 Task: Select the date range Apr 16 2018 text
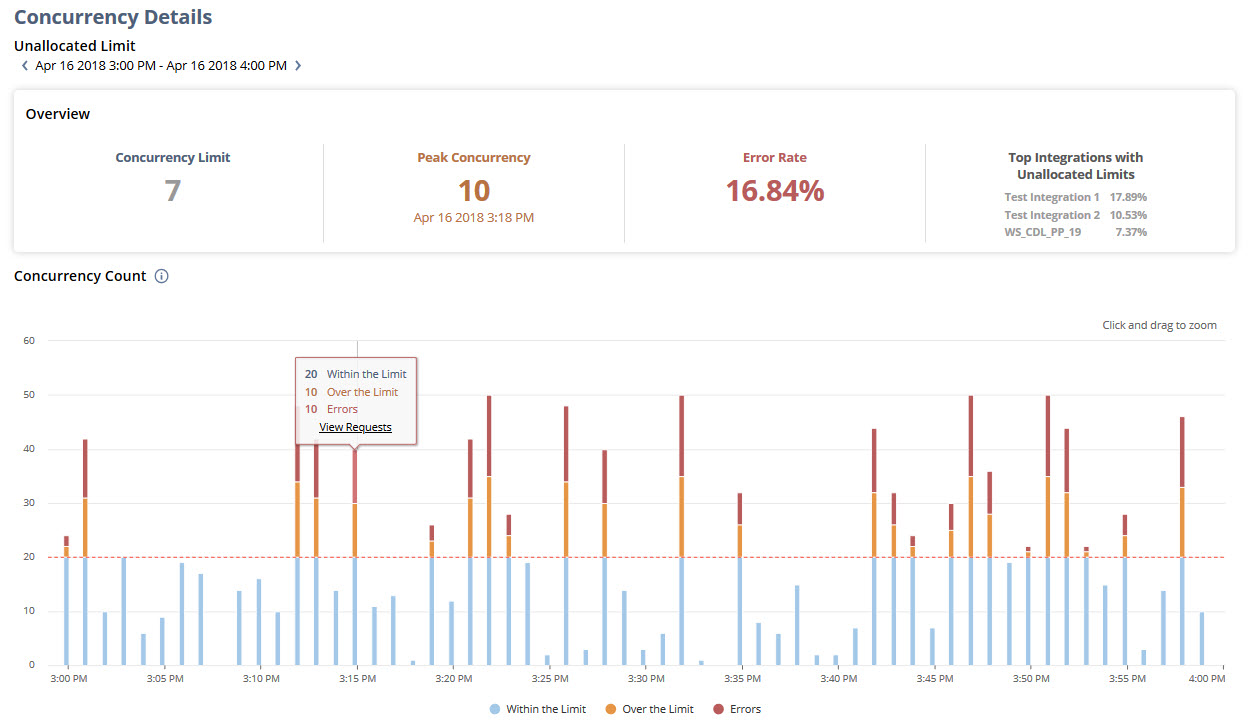point(161,66)
